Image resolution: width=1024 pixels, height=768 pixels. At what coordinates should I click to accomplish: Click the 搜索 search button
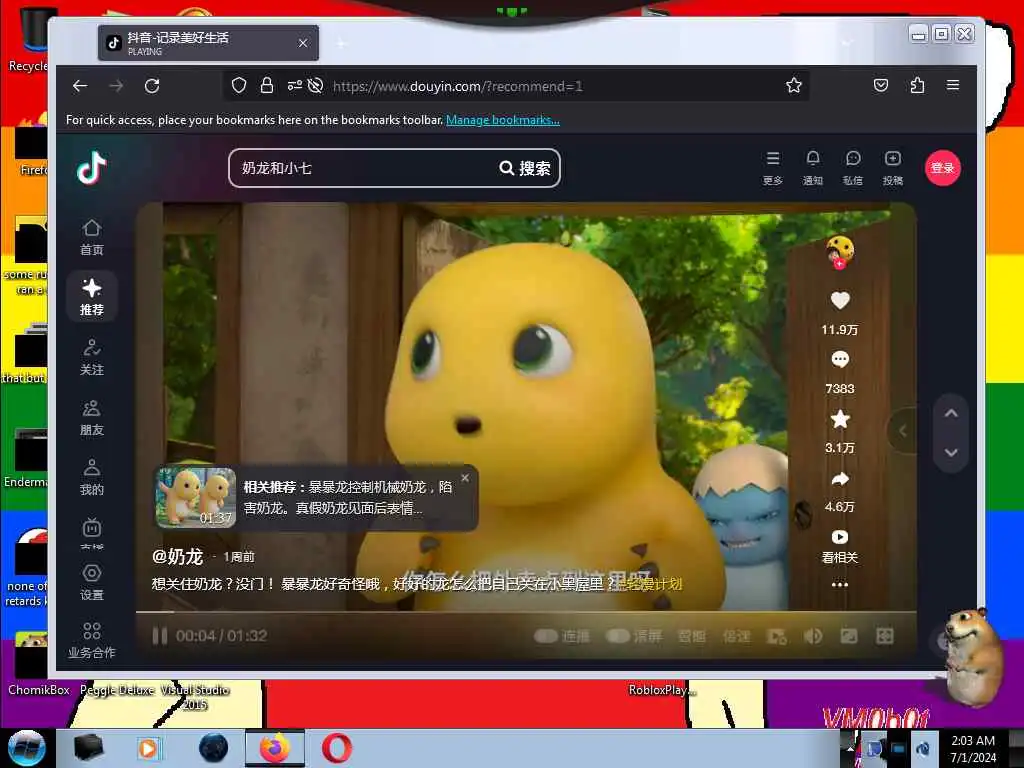coord(525,168)
